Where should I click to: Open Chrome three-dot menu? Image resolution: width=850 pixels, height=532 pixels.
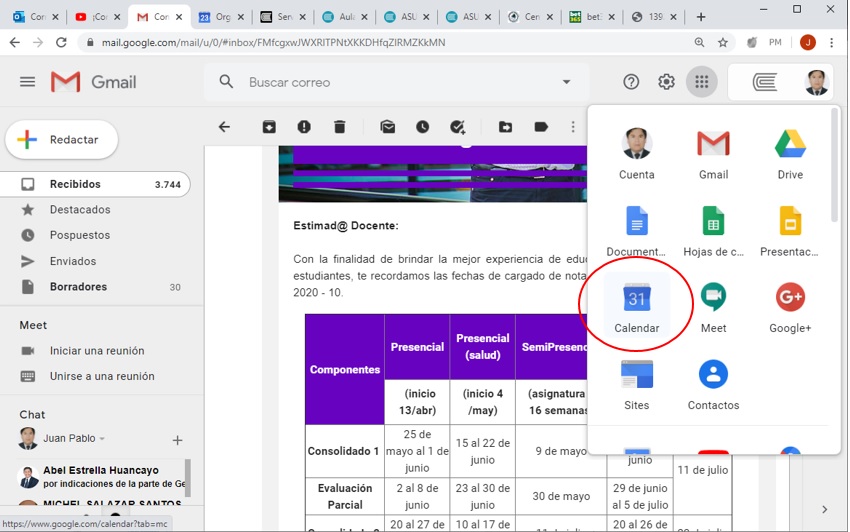[832, 42]
